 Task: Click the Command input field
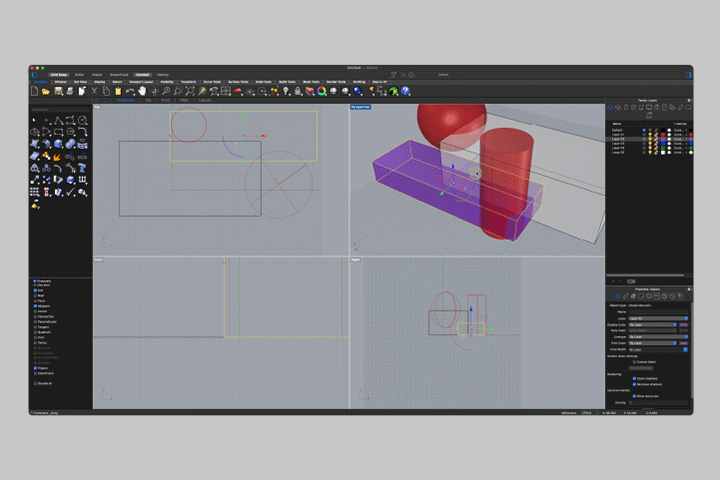pyautogui.click(x=61, y=109)
